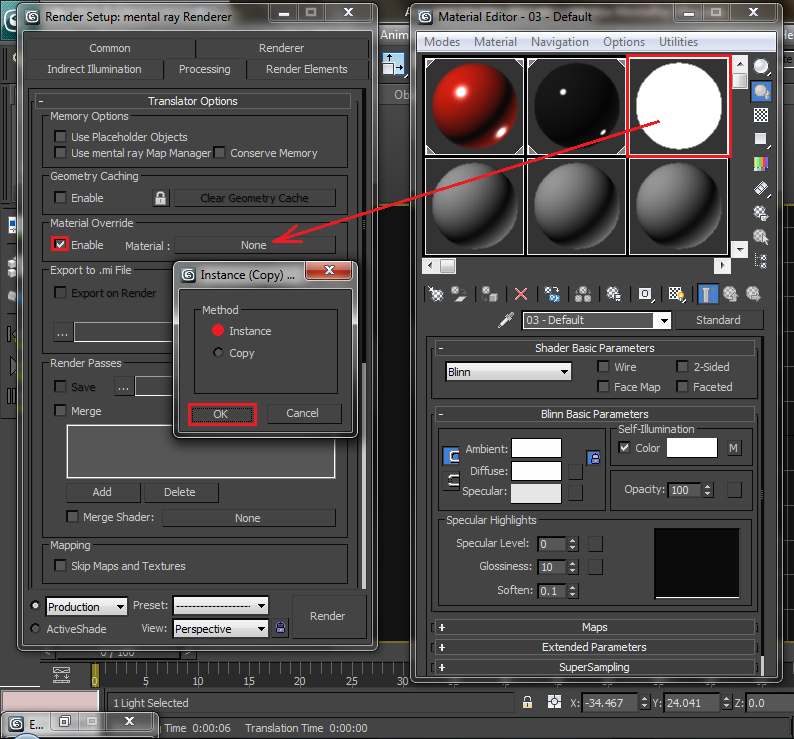Click Assign Material to Selection icon
Screen dimensions: 794x739
(489, 294)
